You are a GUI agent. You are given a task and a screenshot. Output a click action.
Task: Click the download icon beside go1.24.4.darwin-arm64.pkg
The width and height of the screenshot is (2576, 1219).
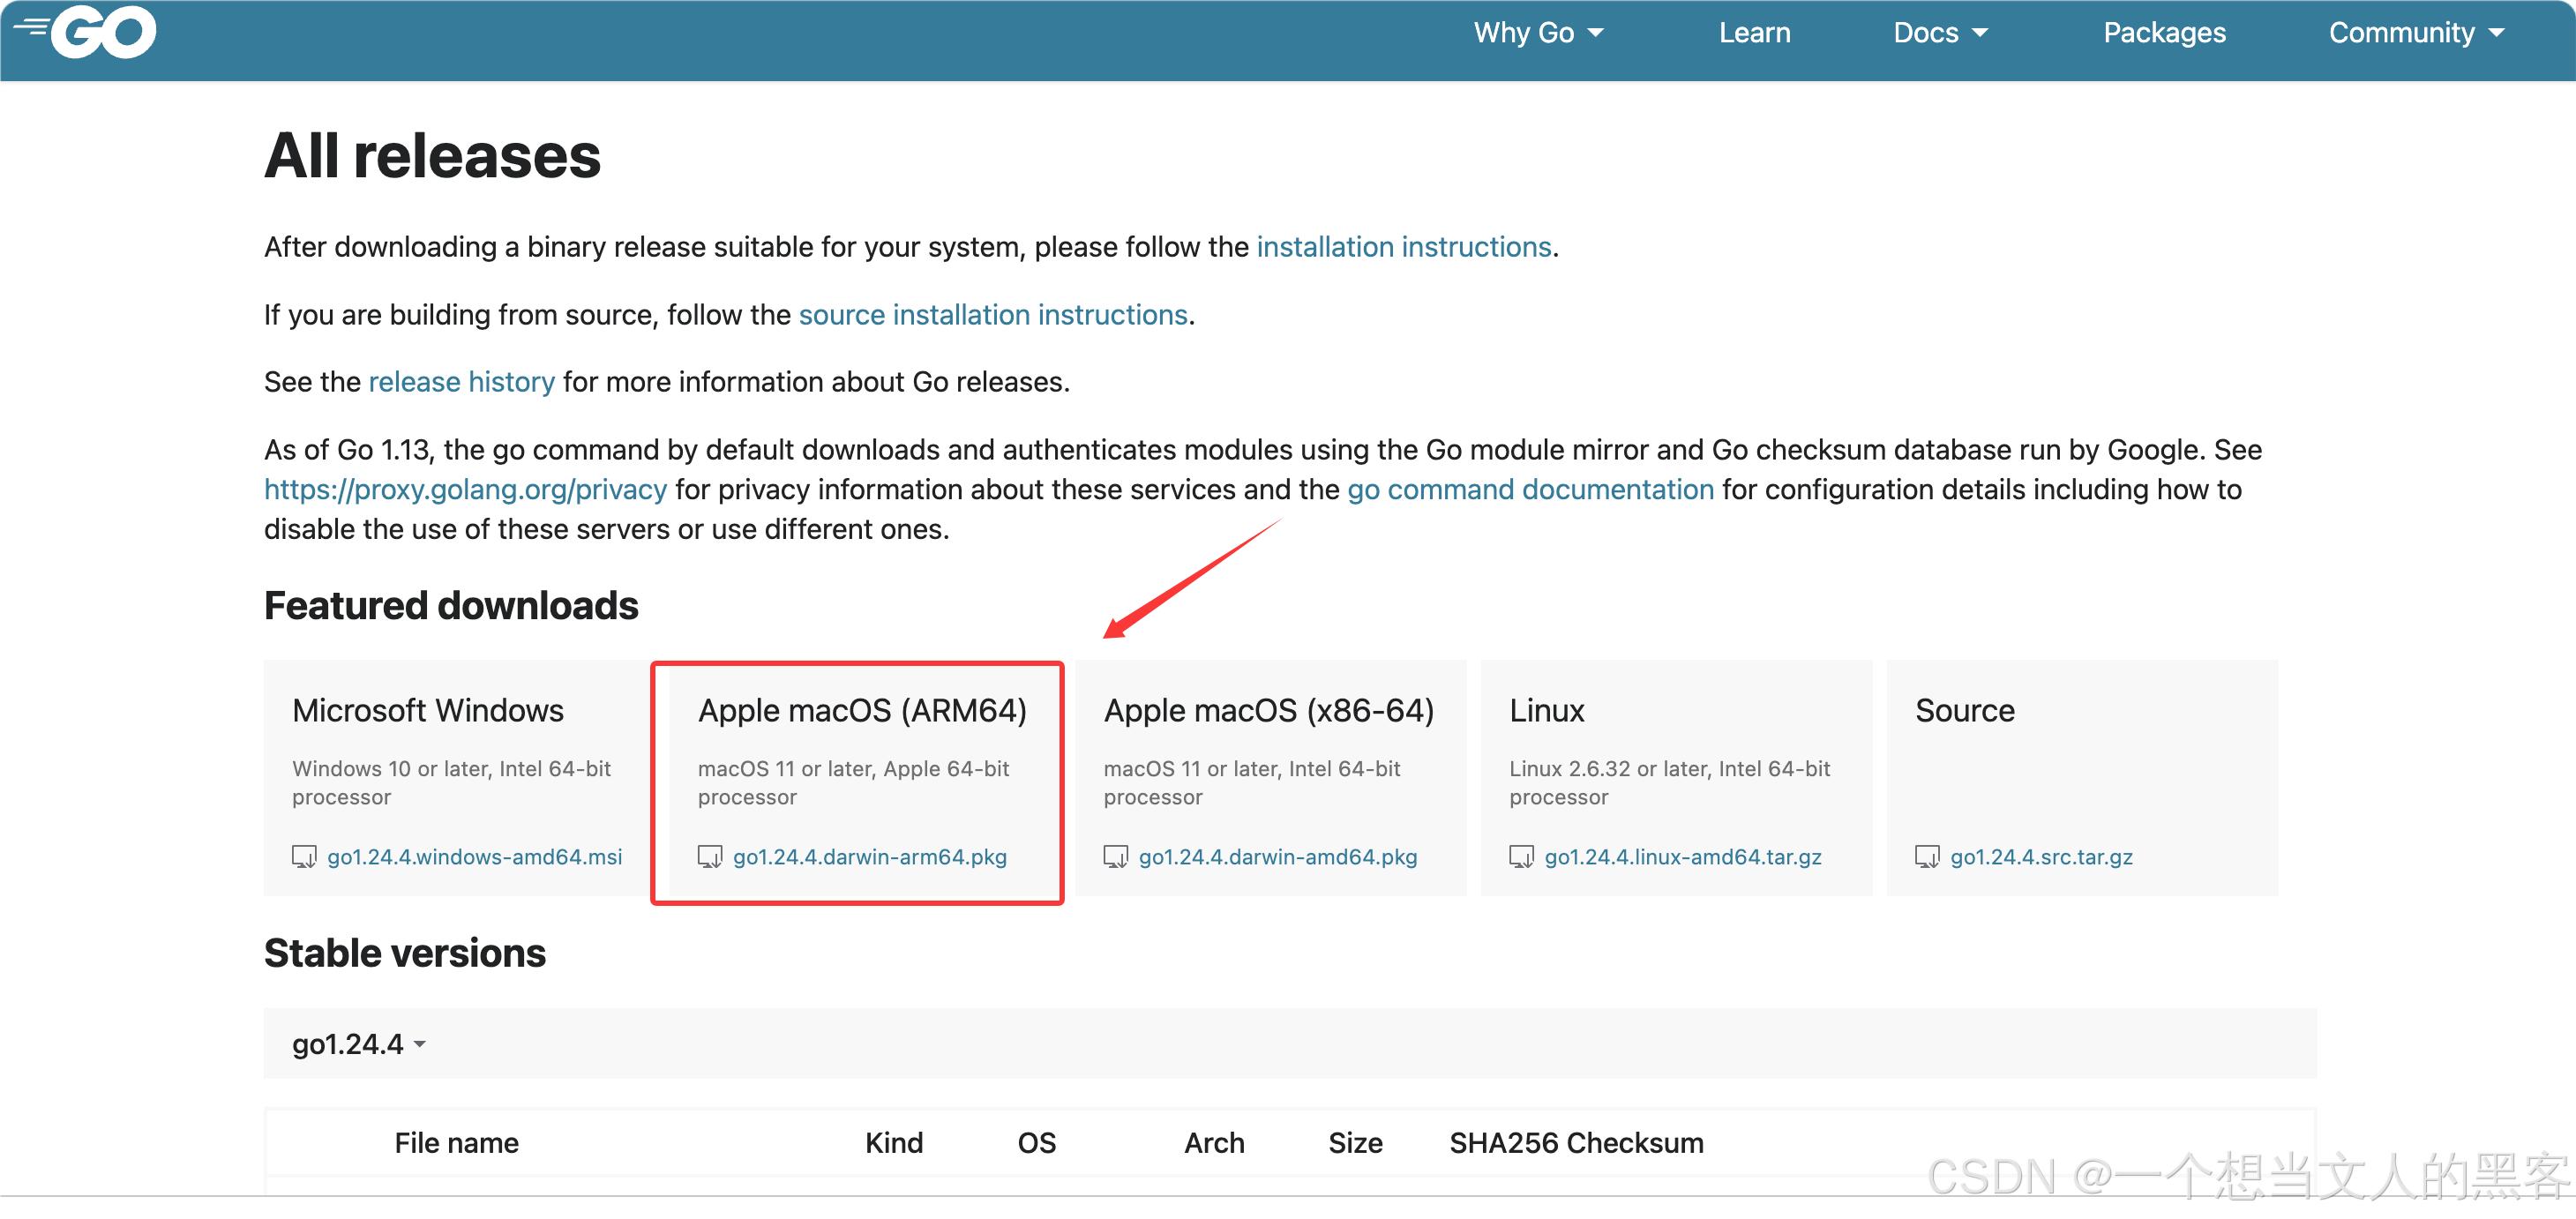click(711, 857)
